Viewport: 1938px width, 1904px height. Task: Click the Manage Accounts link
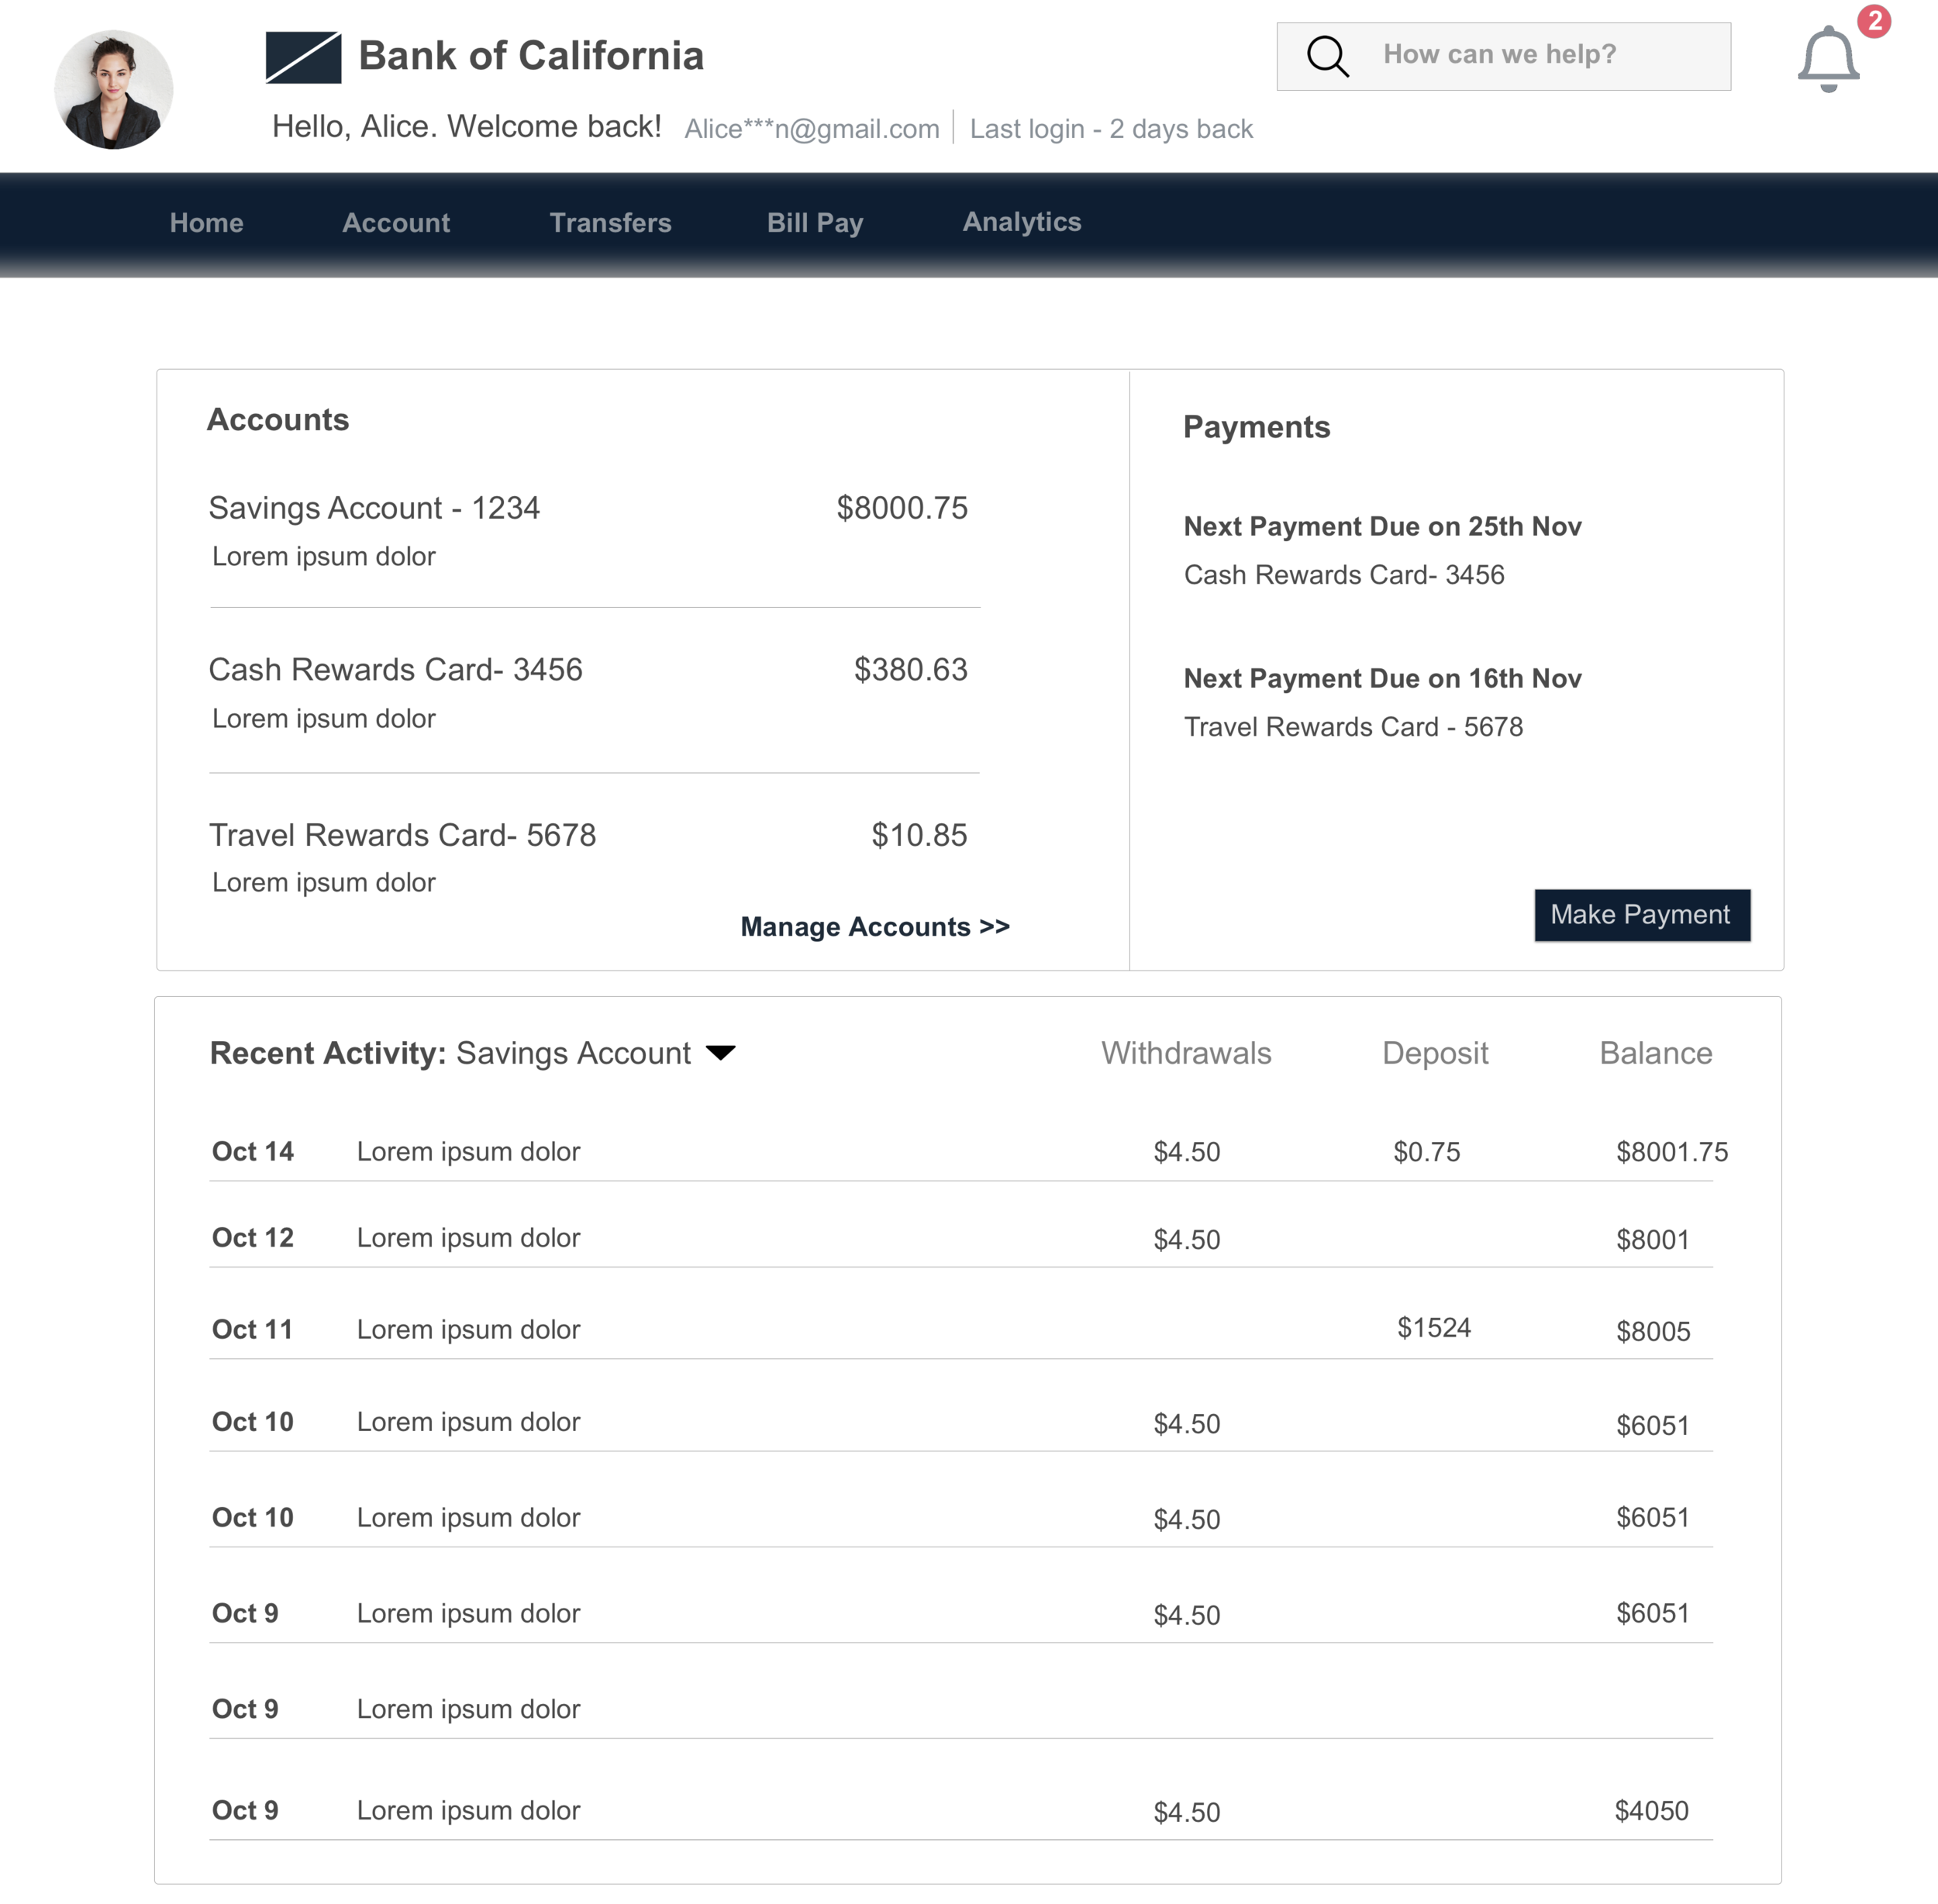[874, 926]
